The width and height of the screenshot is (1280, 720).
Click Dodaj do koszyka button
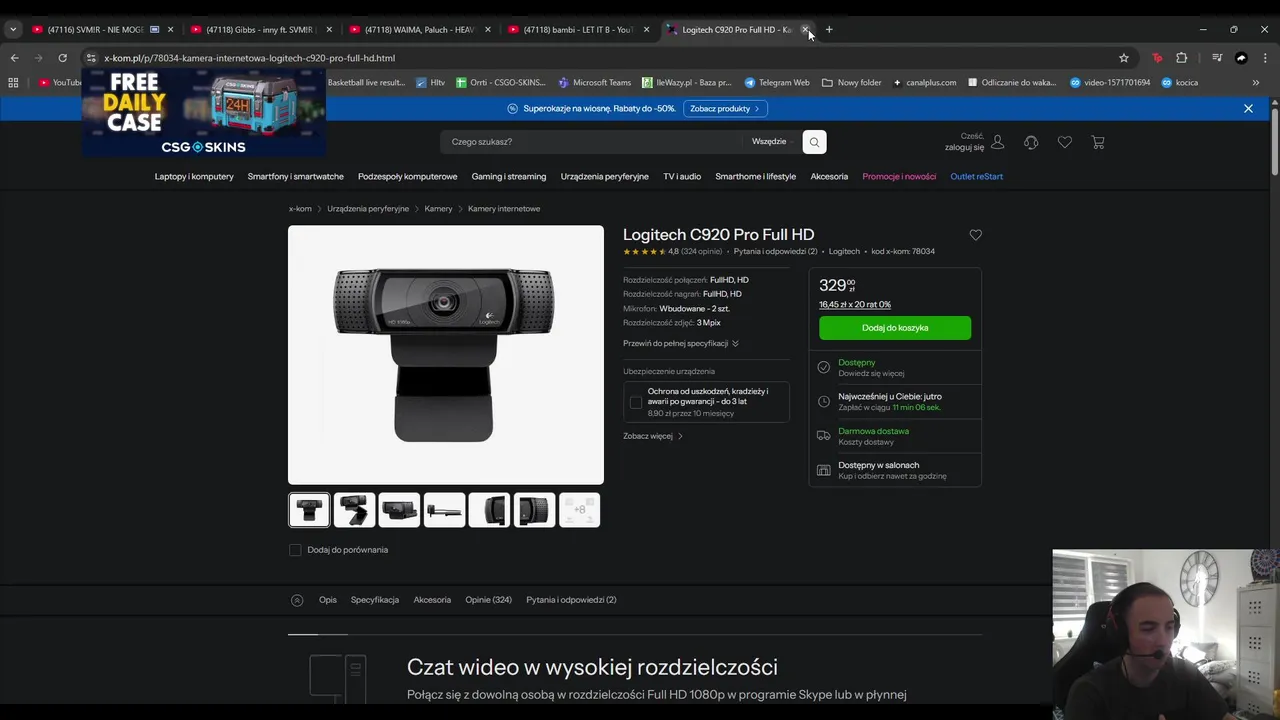tap(895, 328)
